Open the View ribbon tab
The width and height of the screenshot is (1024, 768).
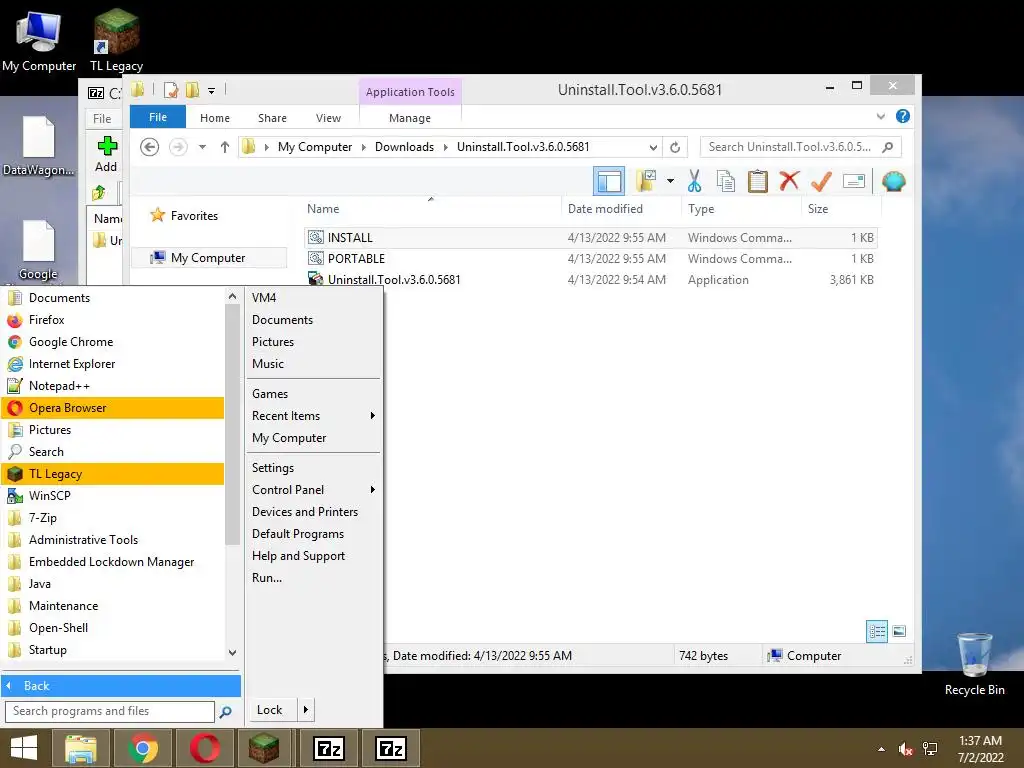328,118
